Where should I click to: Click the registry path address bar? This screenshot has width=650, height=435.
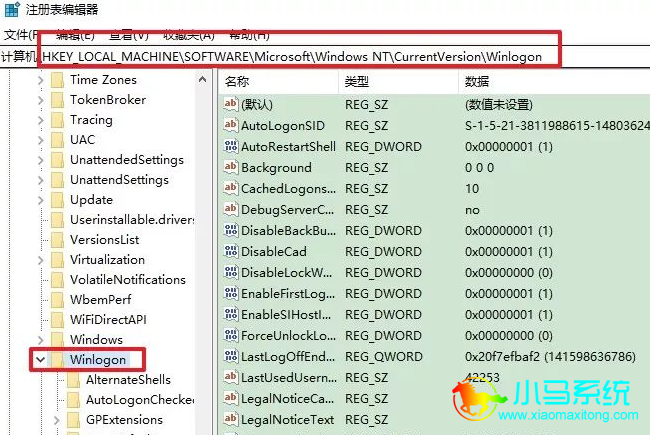(x=325, y=56)
